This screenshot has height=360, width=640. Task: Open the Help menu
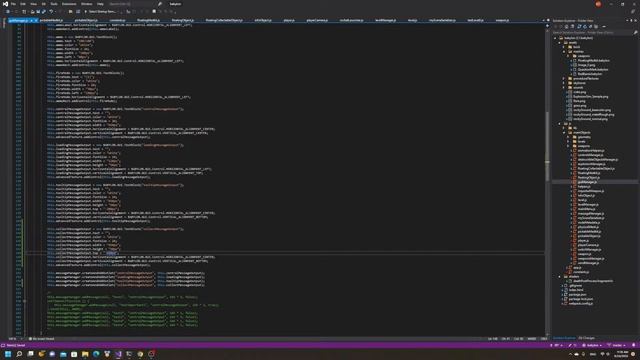[x=100, y=4]
